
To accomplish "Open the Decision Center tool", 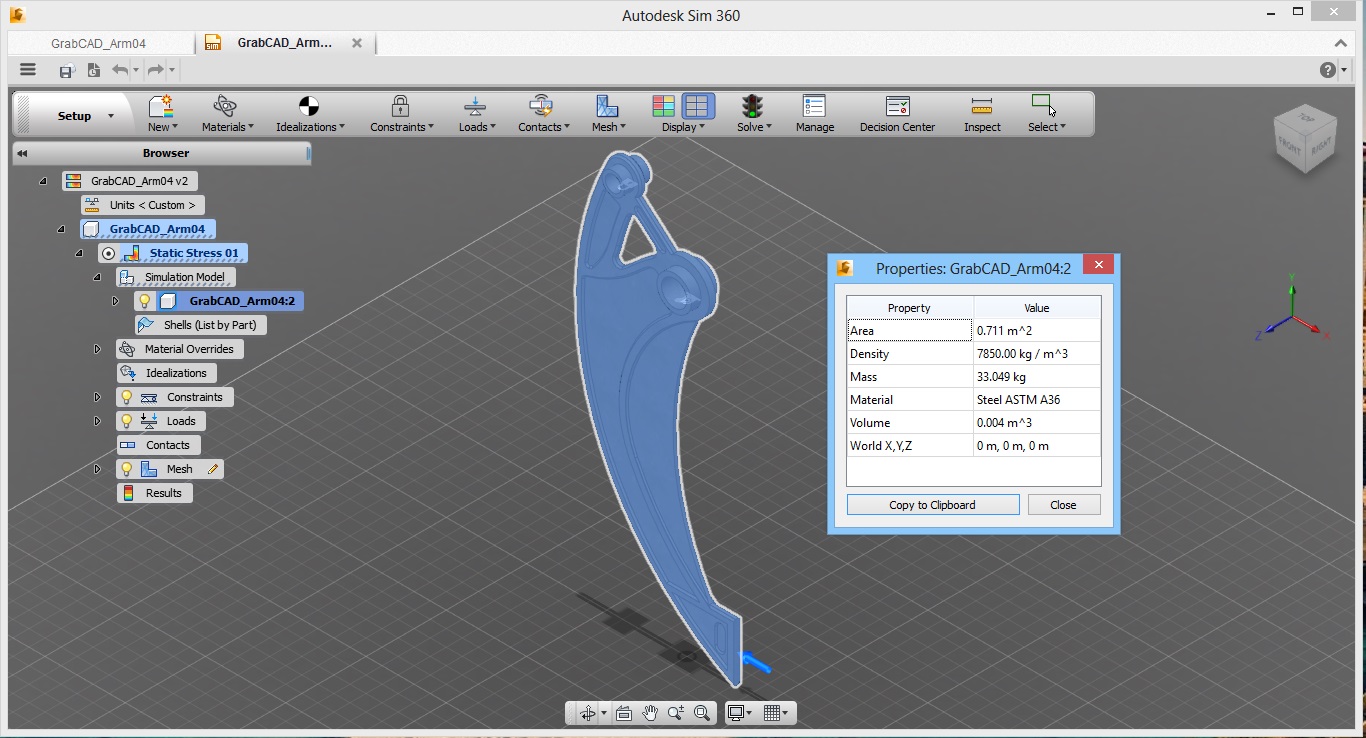I will [897, 114].
